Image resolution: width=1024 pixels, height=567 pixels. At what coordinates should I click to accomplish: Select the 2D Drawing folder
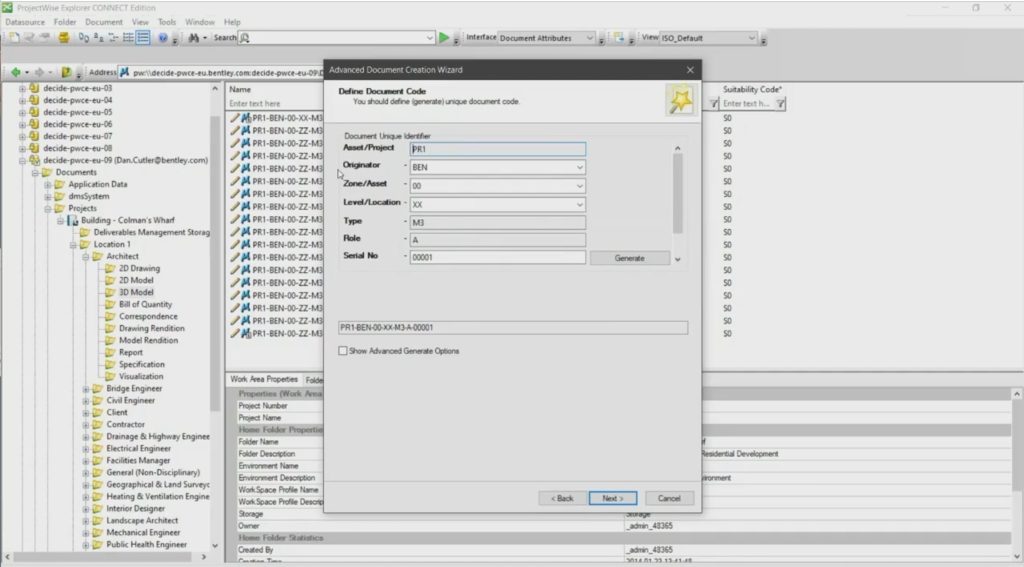(139, 268)
